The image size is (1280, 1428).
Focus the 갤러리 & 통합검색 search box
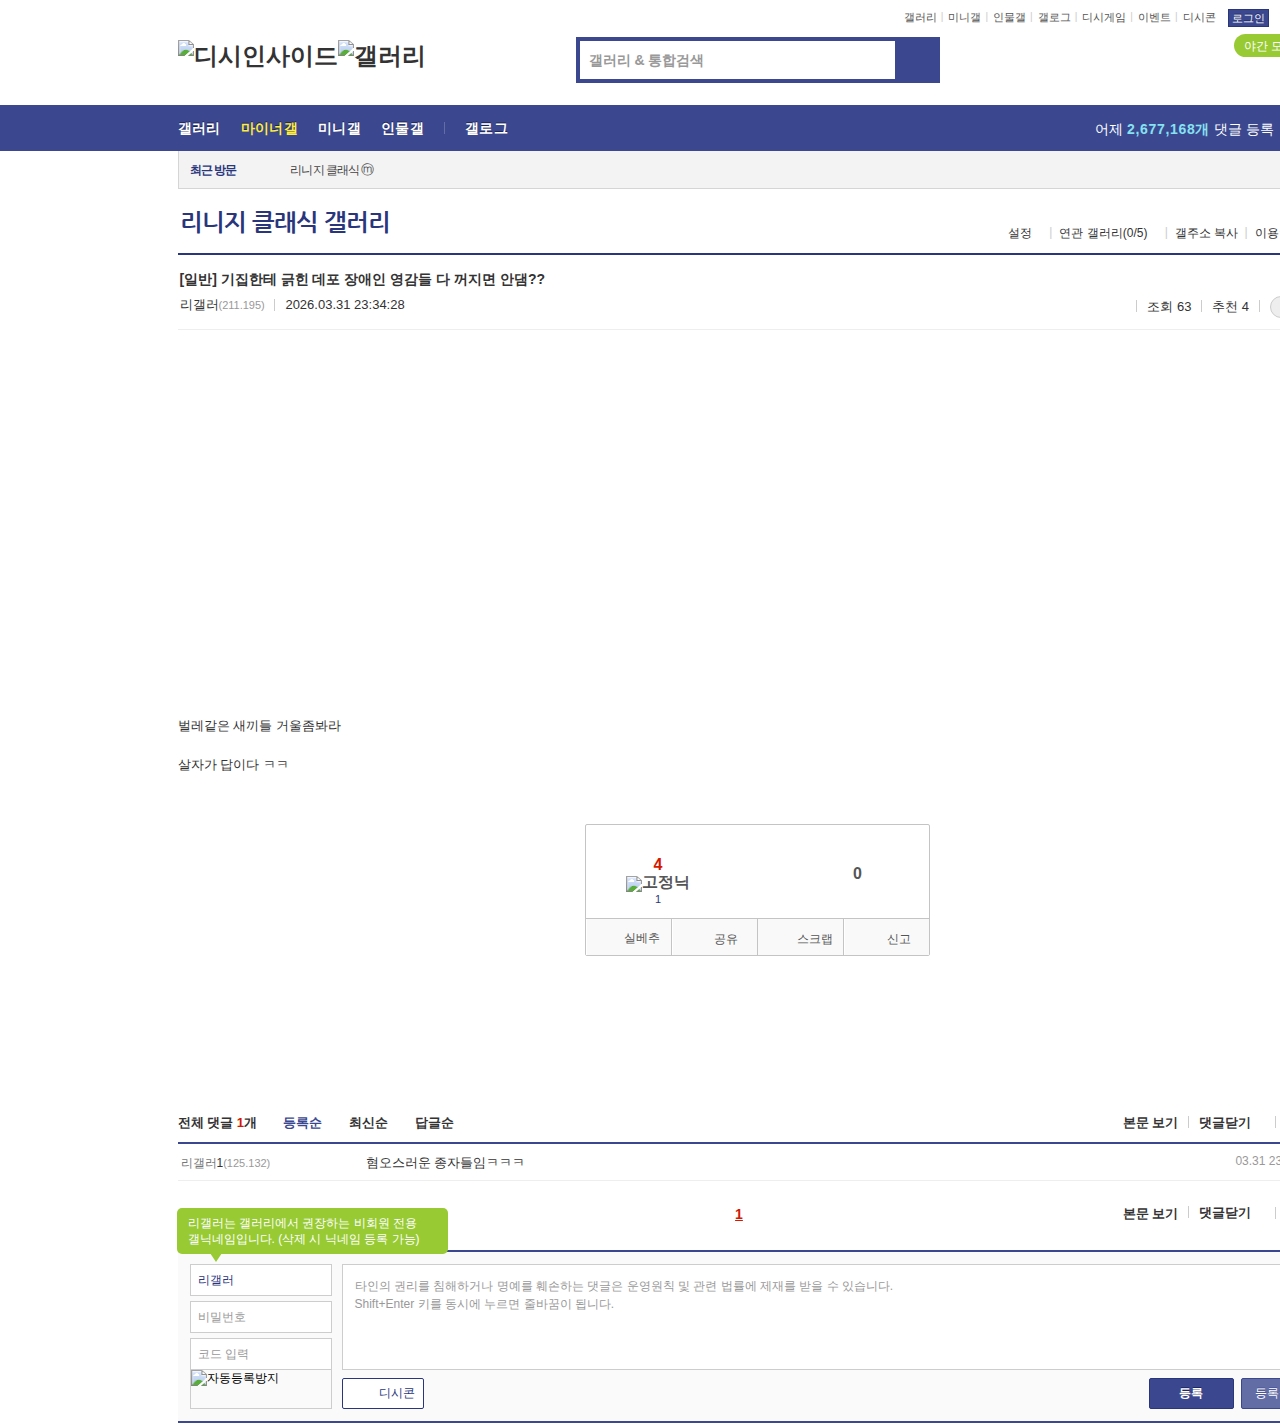point(737,60)
